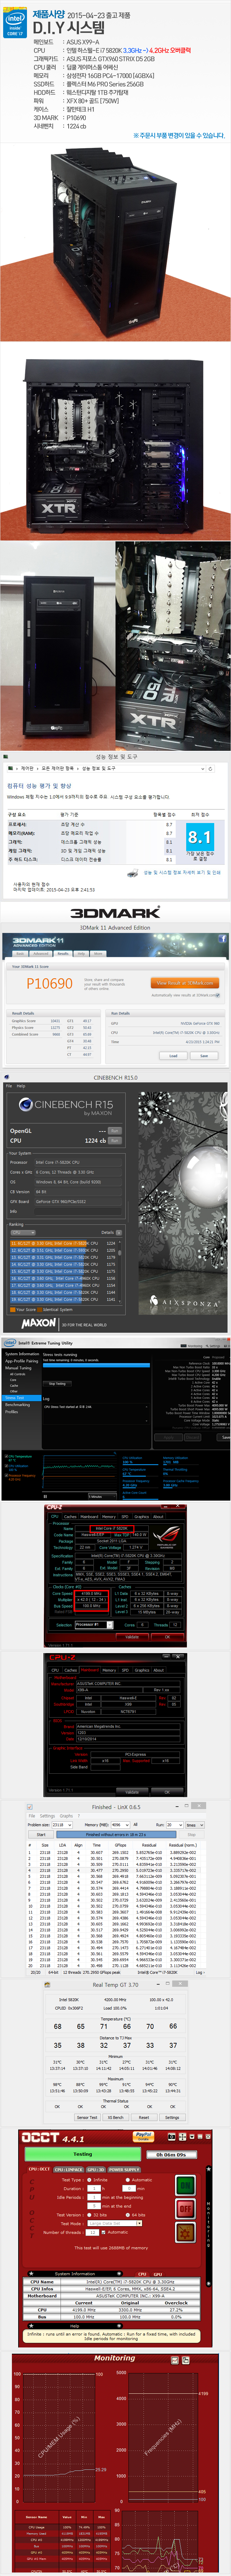The height and width of the screenshot is (2576, 231).
Task: Select Manual Tuning in Intel XTU sidebar
Action: click(18, 1368)
